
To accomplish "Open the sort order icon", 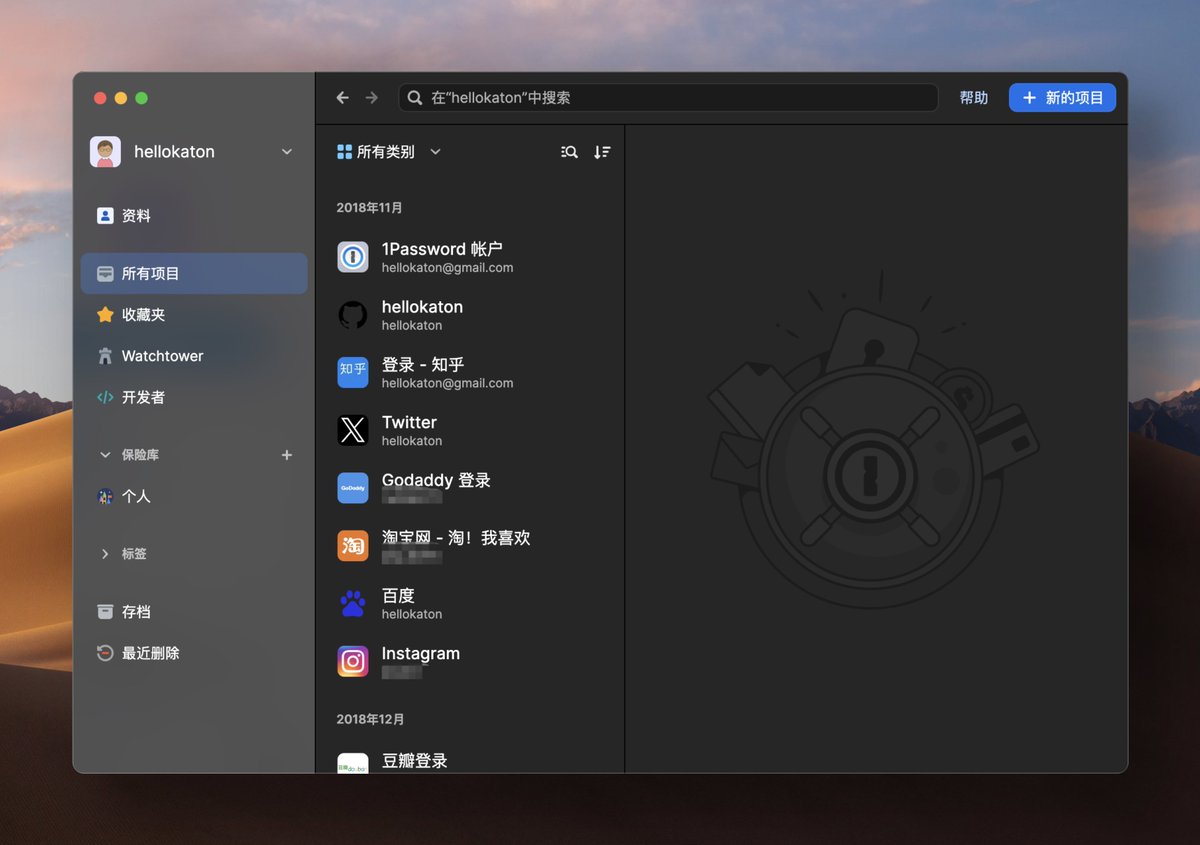I will (x=601, y=152).
